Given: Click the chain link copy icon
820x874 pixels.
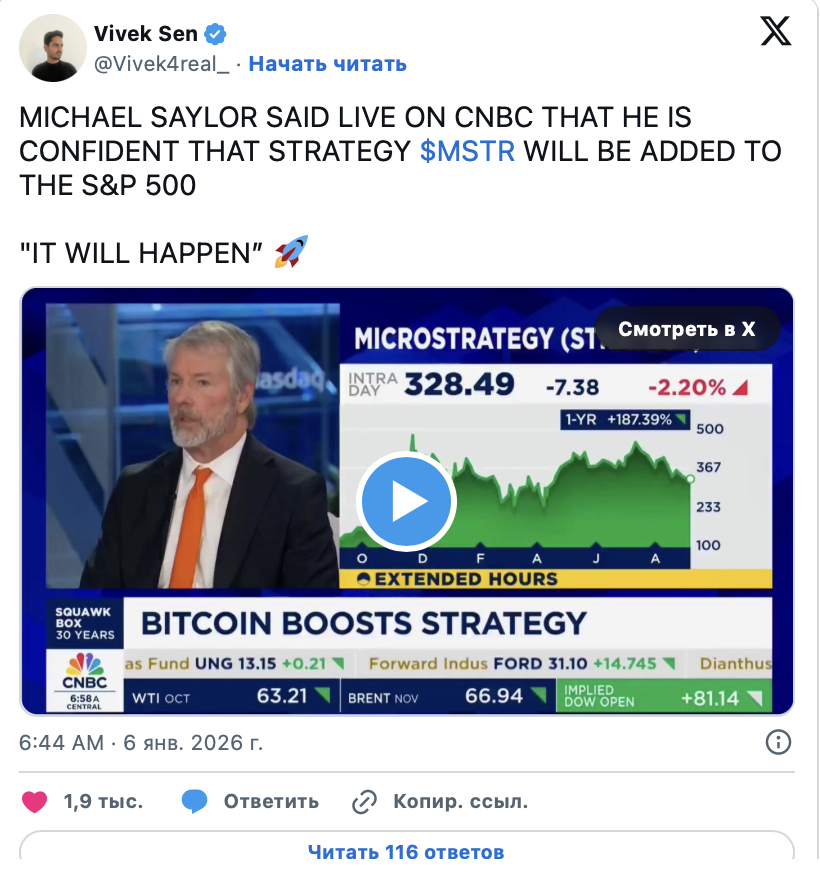Looking at the screenshot, I should point(365,802).
